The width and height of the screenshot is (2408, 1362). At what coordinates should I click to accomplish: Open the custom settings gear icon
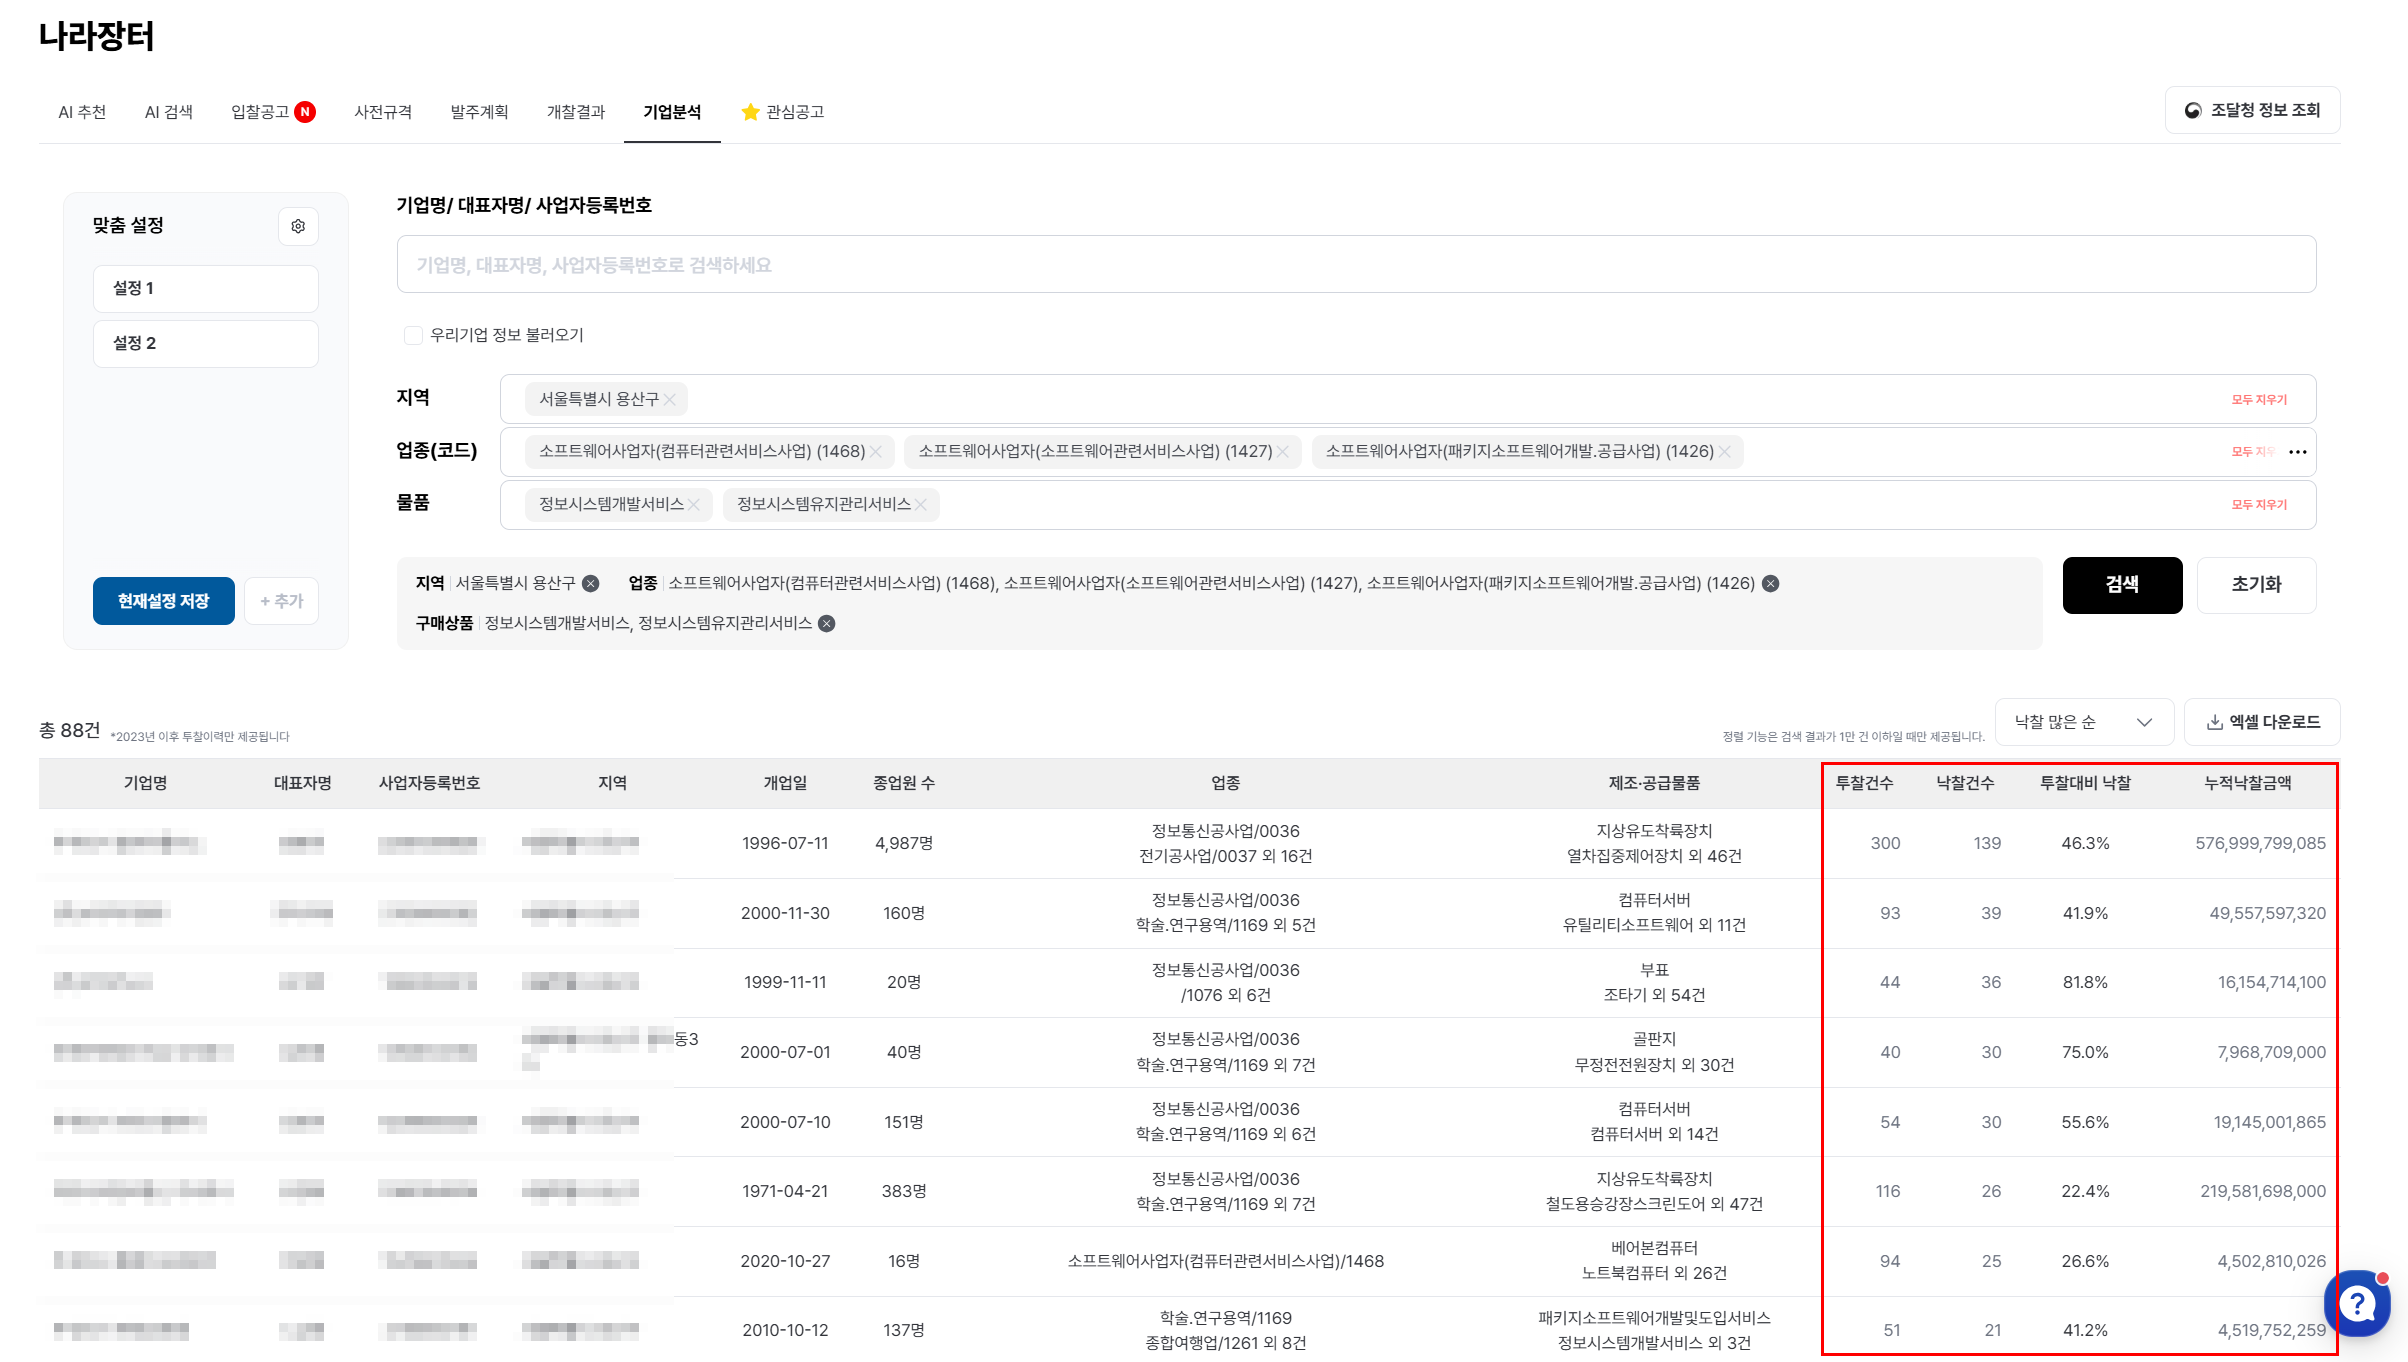pos(298,226)
